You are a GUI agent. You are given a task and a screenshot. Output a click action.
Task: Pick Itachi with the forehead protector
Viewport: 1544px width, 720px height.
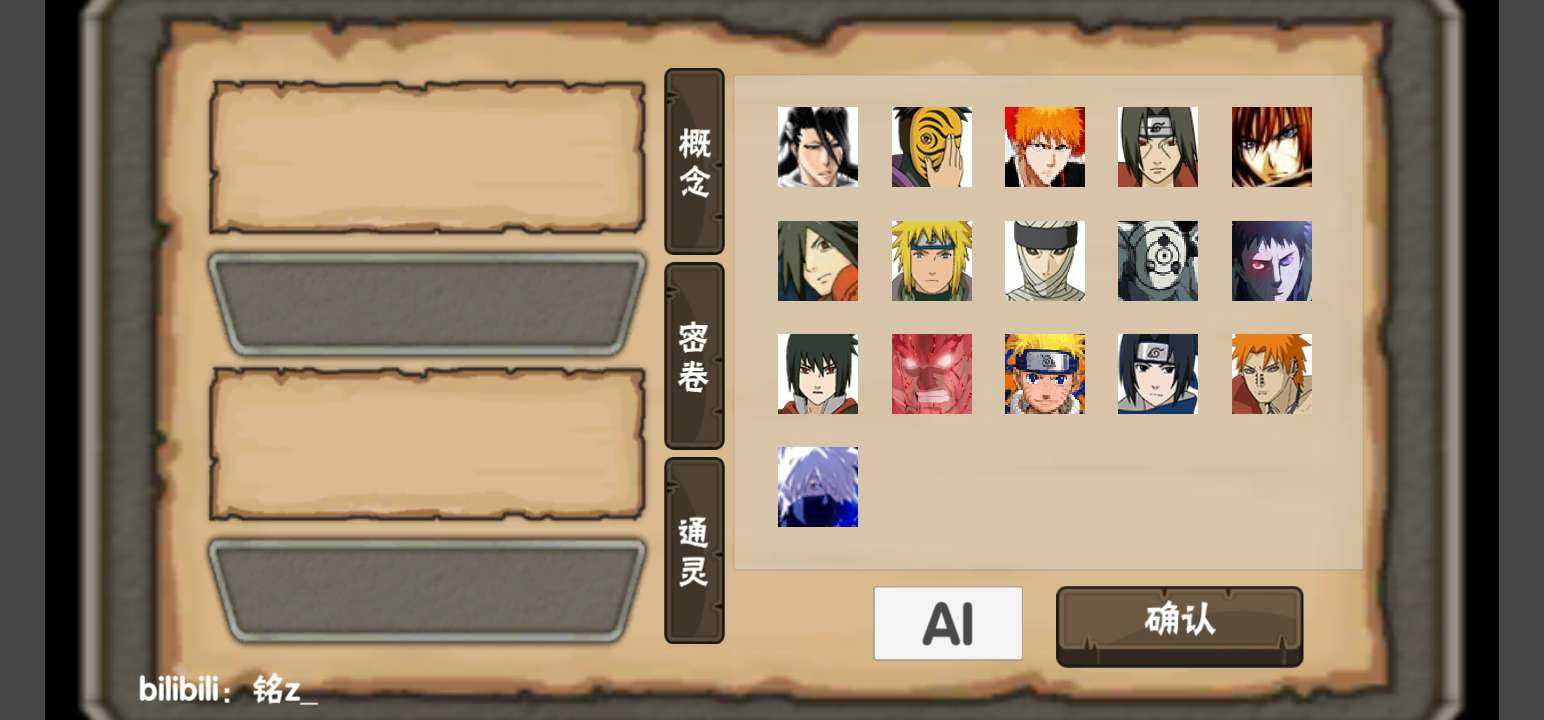click(1158, 147)
